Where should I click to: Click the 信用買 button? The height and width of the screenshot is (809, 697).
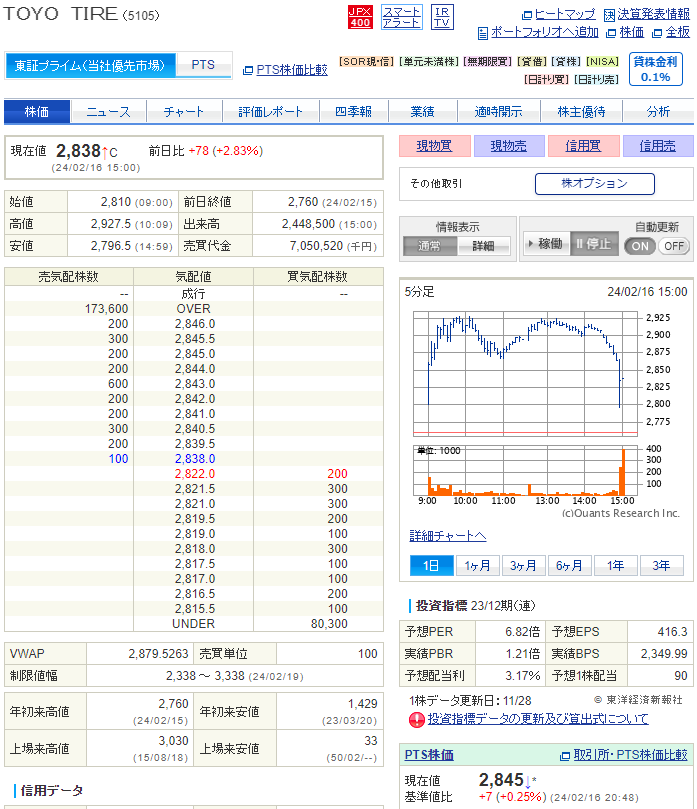pyautogui.click(x=583, y=146)
